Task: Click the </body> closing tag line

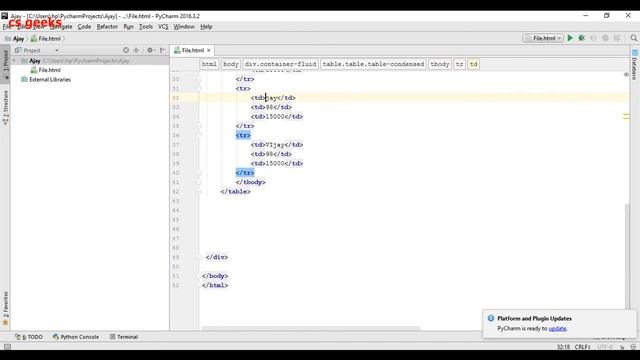Action: [x=215, y=276]
